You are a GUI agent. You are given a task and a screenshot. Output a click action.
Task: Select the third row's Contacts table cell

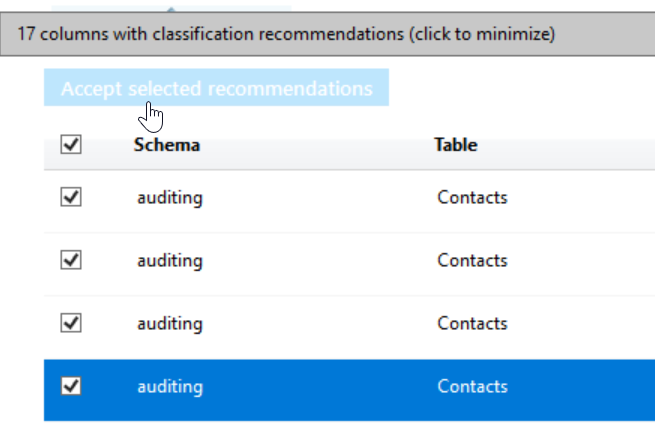point(472,324)
